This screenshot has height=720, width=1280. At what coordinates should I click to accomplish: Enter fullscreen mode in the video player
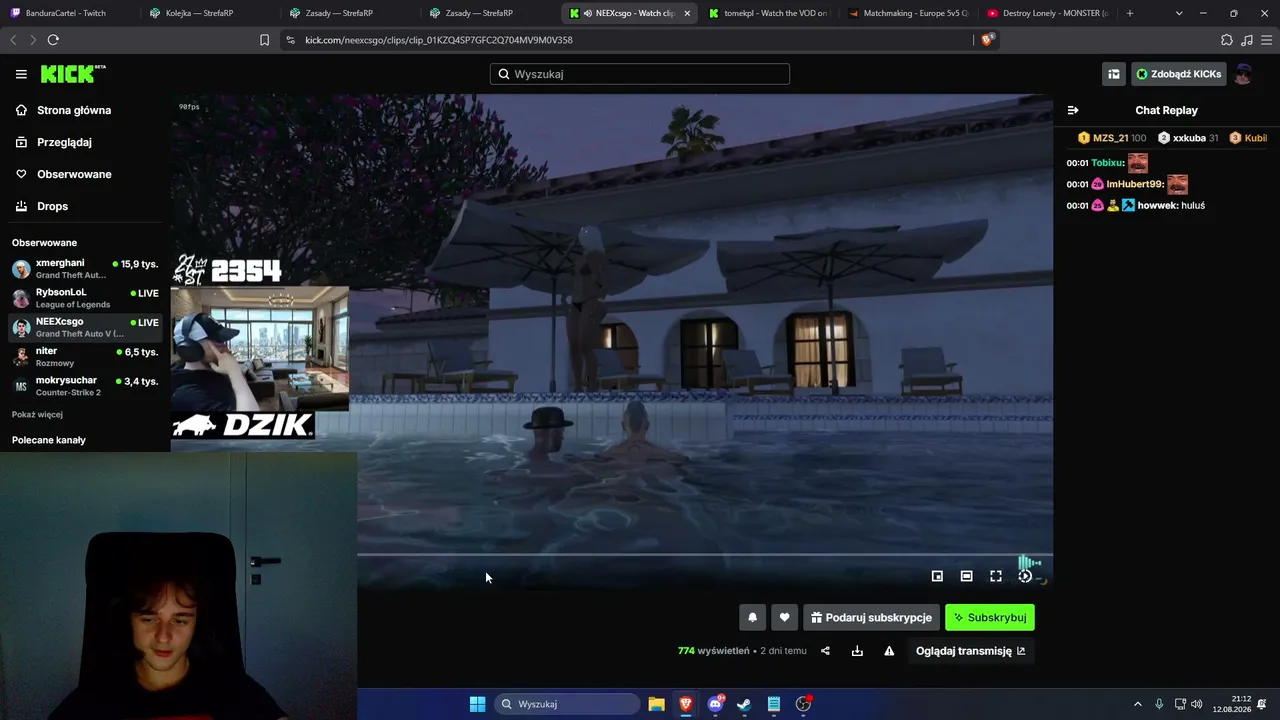tap(996, 576)
